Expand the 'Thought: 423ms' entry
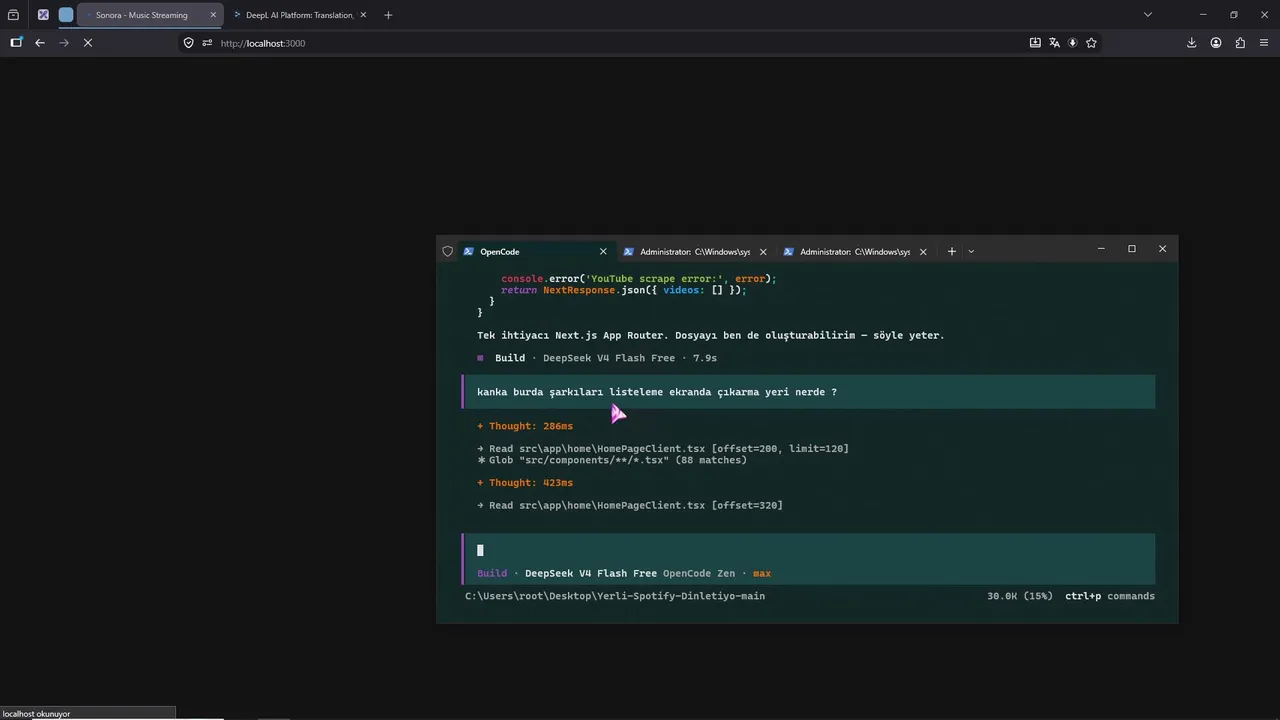Screen dimensions: 1280x720 click(x=525, y=483)
